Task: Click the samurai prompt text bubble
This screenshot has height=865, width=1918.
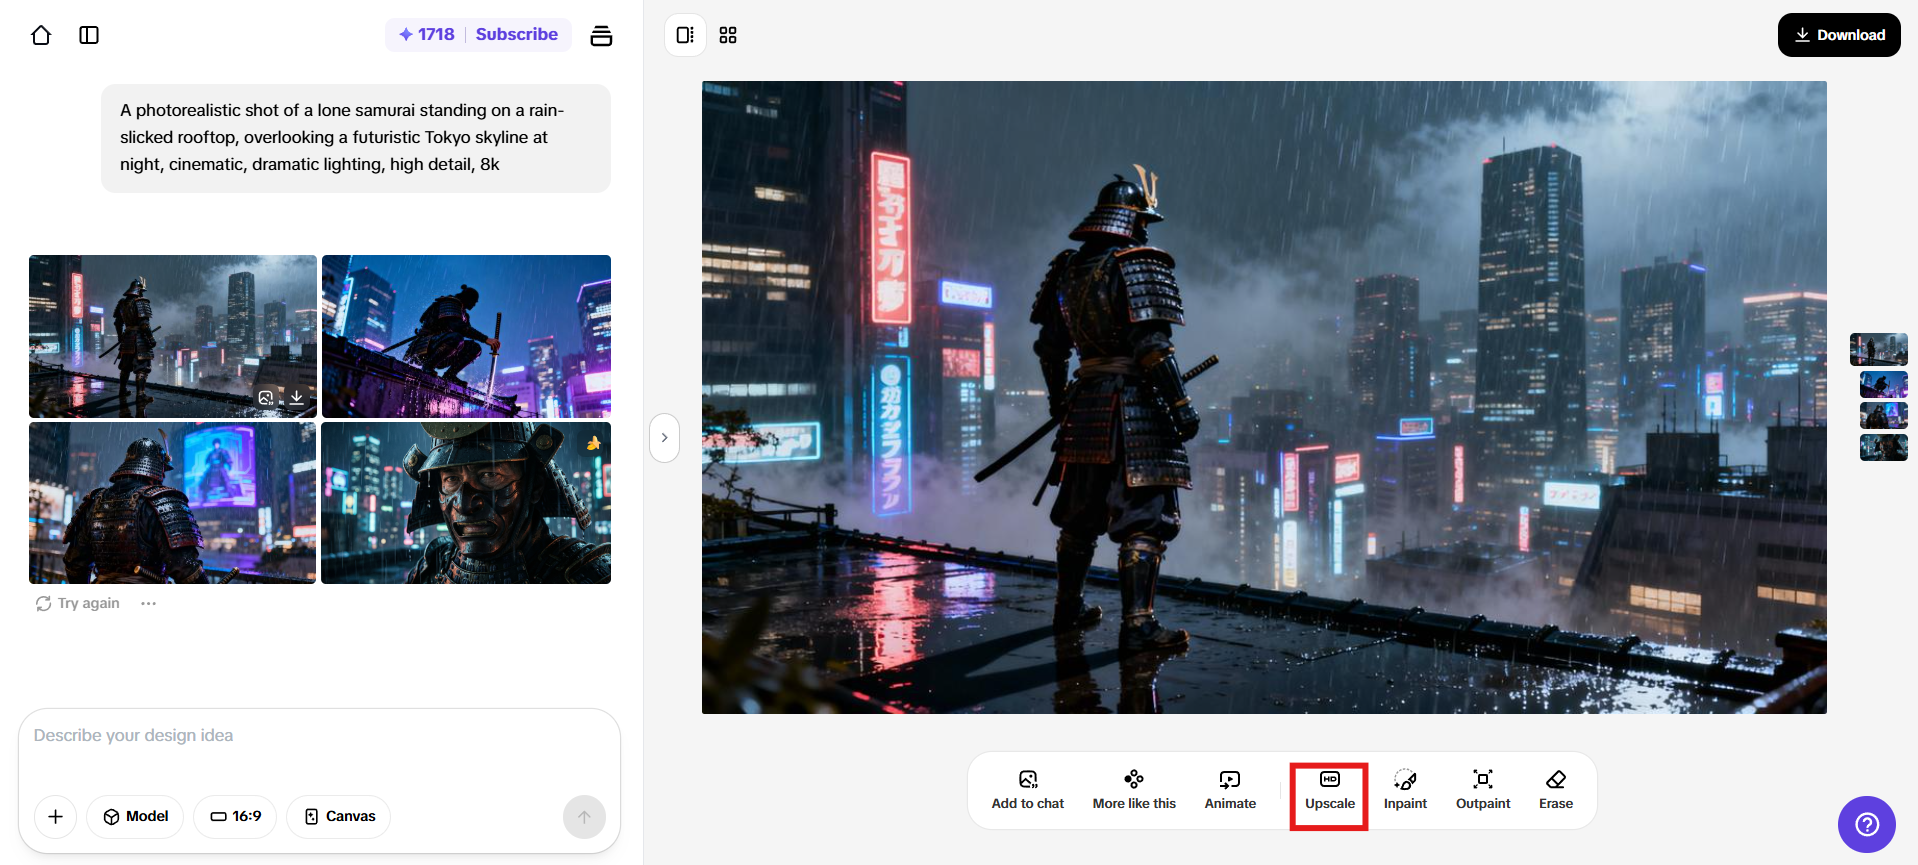Action: pos(356,138)
